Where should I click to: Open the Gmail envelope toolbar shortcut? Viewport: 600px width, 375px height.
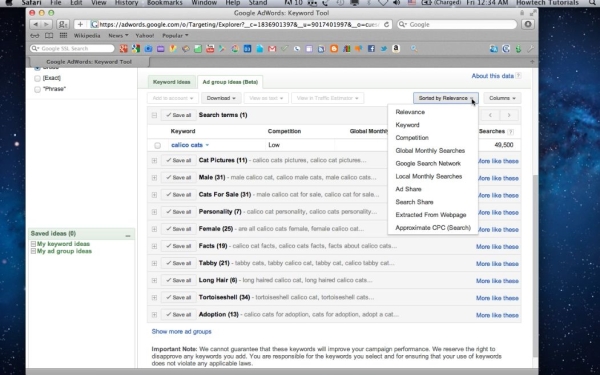[x=272, y=49]
